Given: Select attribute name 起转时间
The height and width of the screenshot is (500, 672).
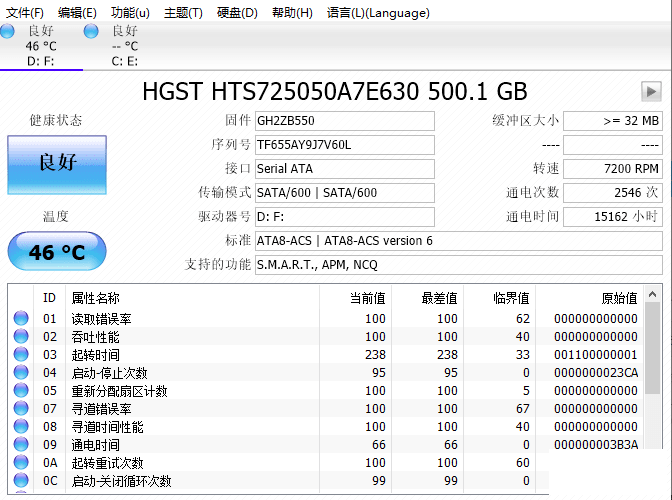Looking at the screenshot, I should (96, 355).
